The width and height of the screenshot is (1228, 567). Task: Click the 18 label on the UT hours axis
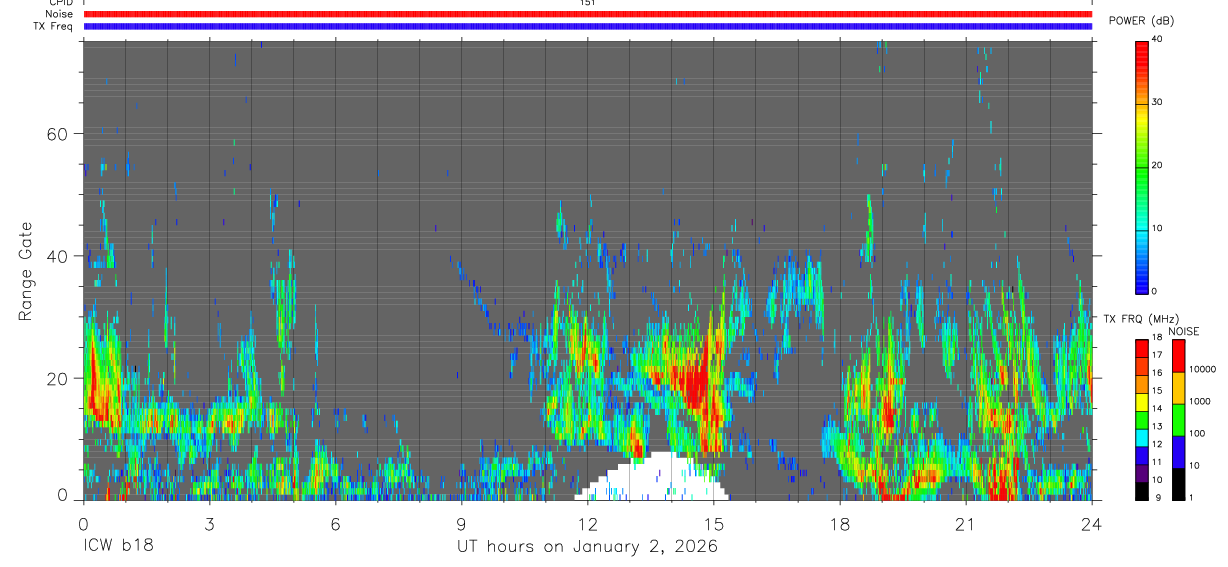(x=840, y=524)
